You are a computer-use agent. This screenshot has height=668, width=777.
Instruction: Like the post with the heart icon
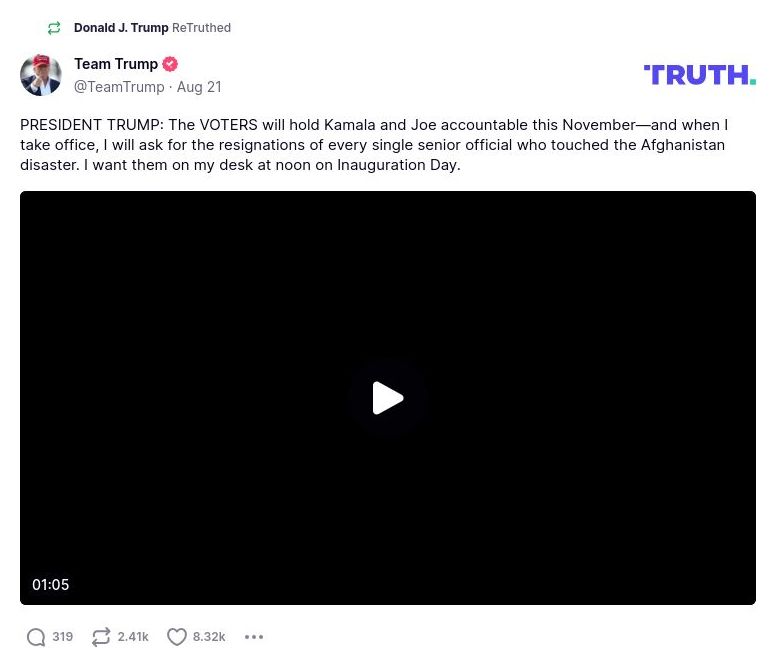point(177,637)
